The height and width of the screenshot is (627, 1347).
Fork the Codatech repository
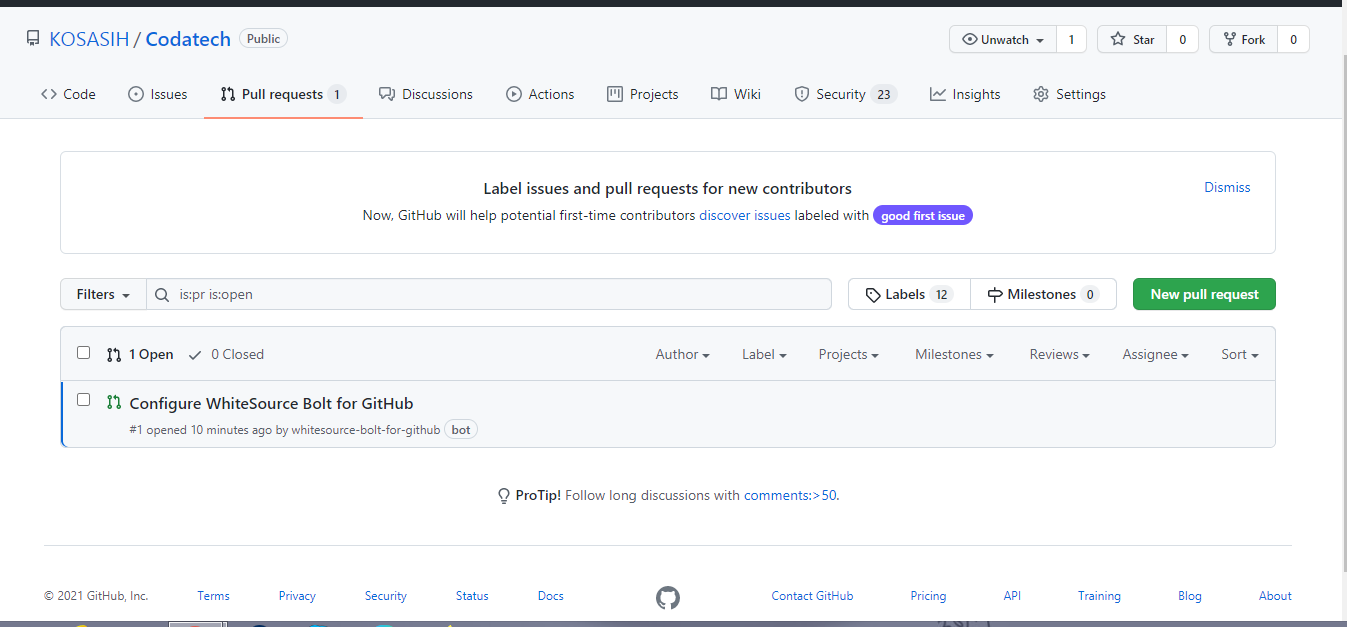point(1244,40)
